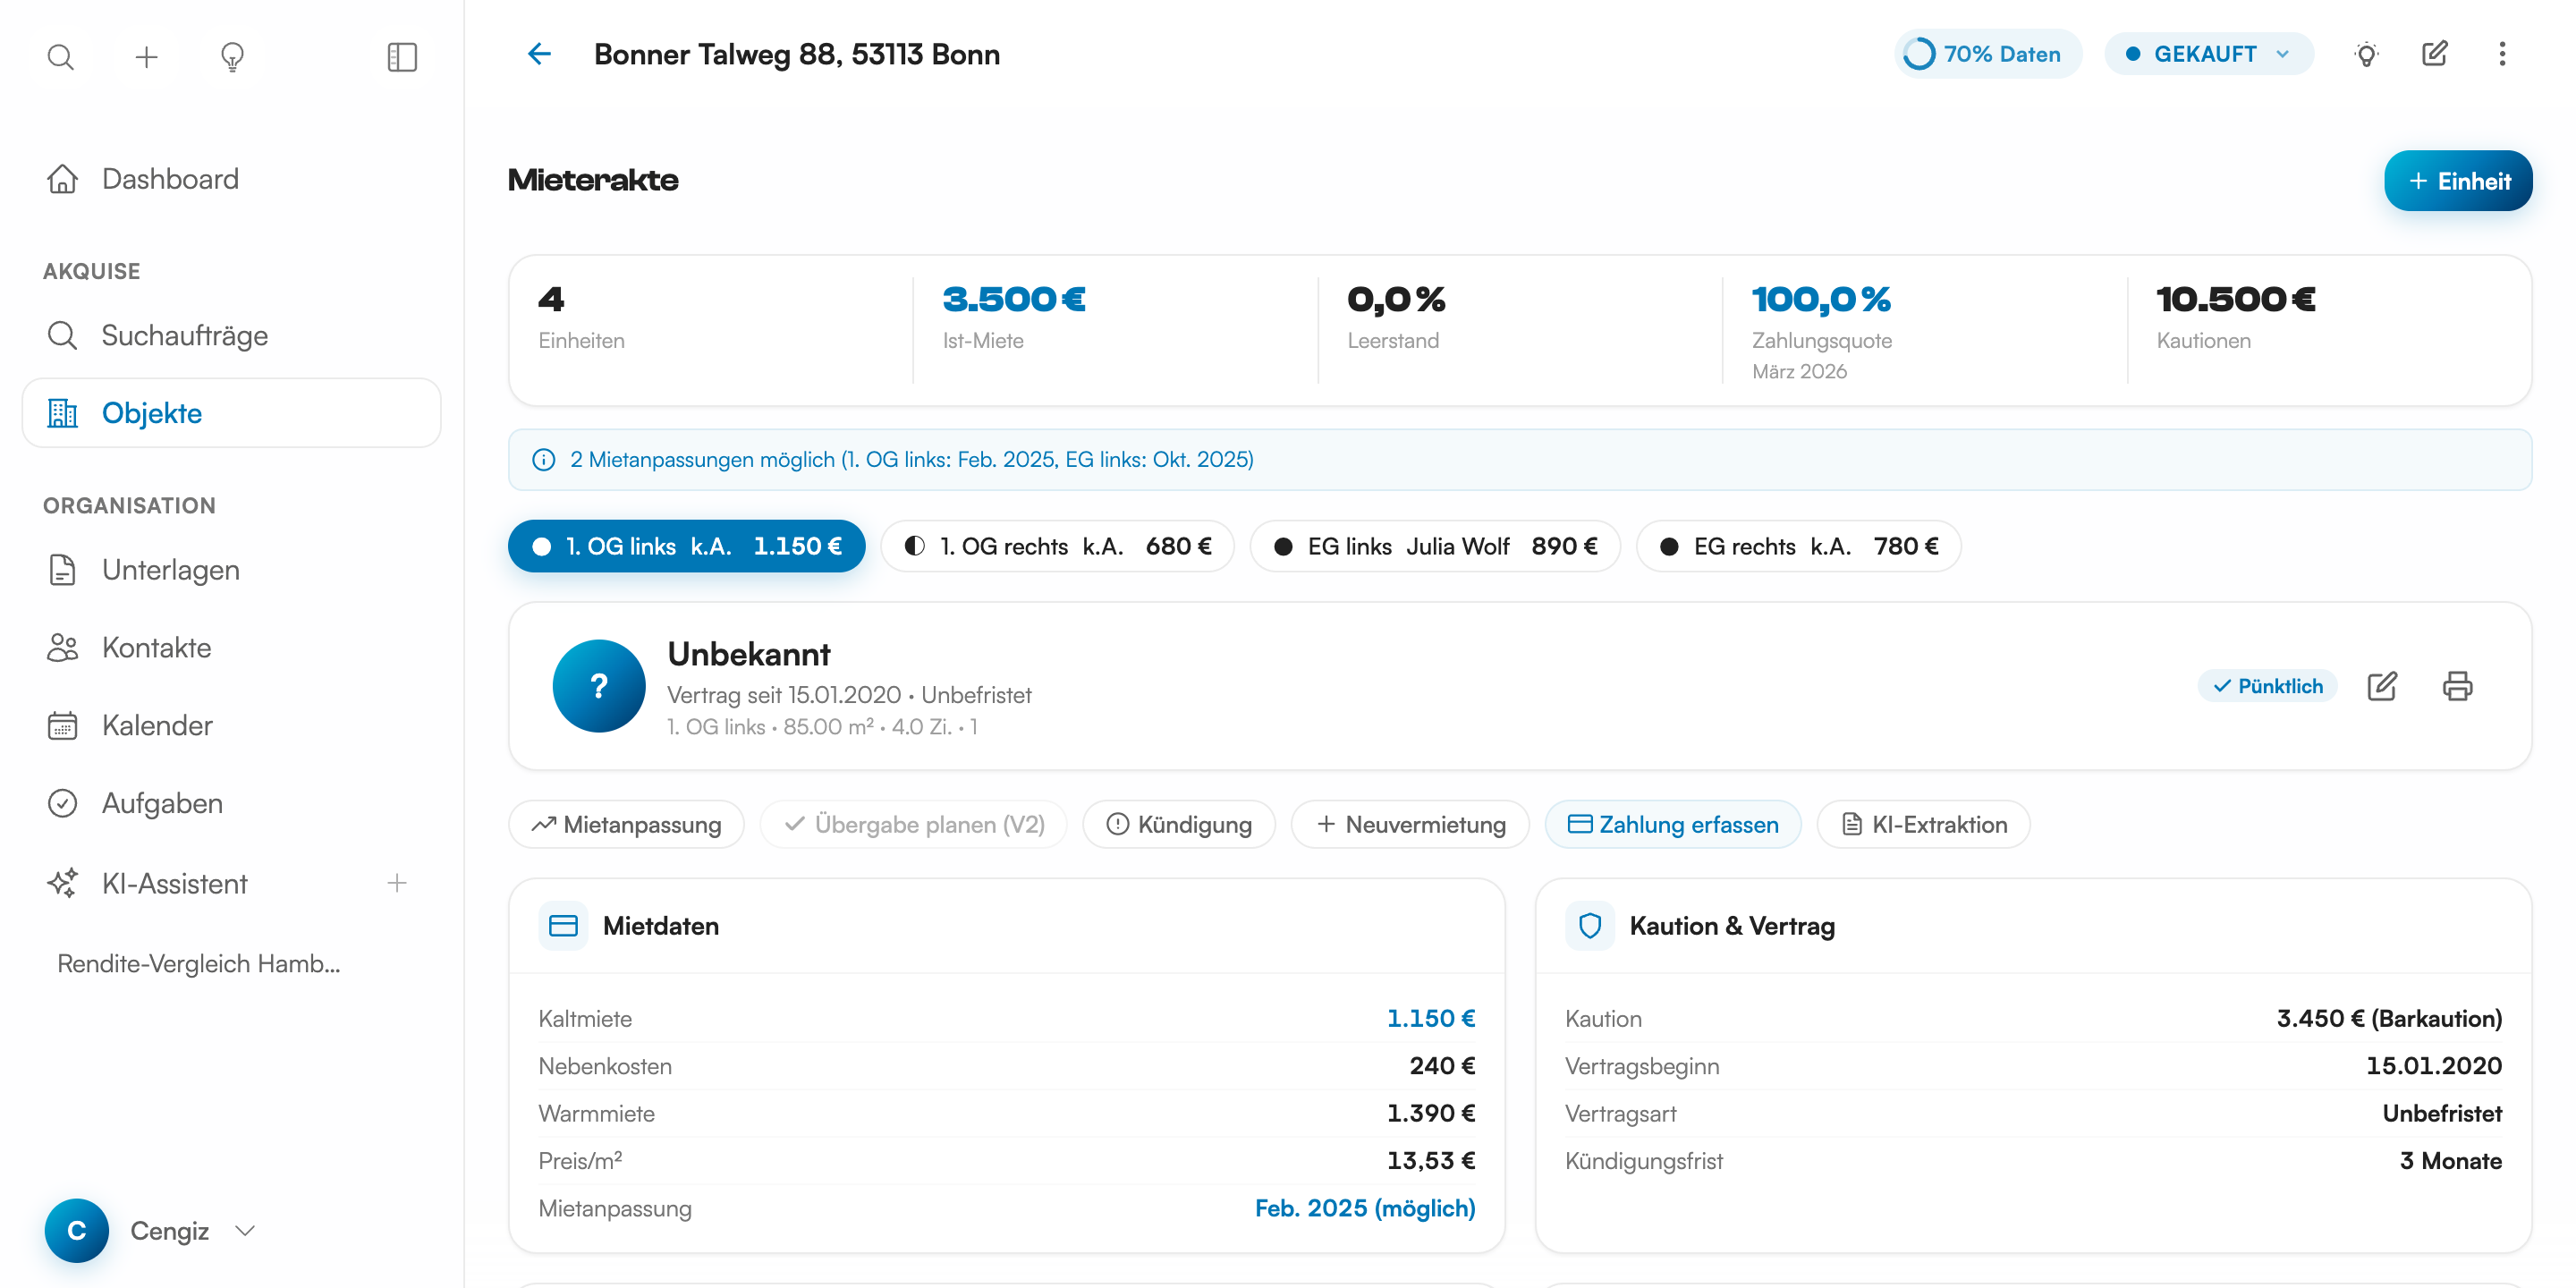This screenshot has width=2576, height=1288.
Task: Click the search magnifier icon in sidebar
Action: [x=61, y=57]
